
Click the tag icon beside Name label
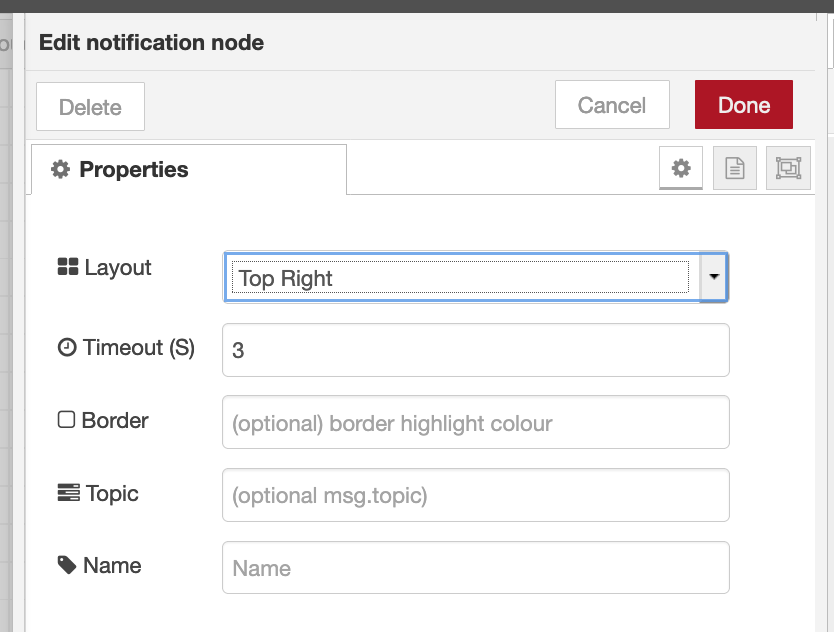tap(67, 566)
